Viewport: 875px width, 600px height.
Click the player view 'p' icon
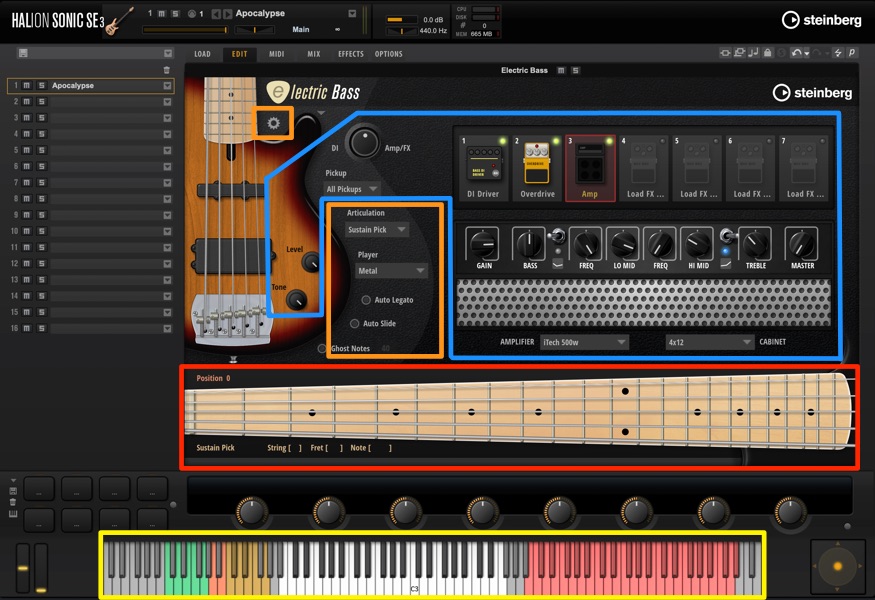(x=852, y=52)
